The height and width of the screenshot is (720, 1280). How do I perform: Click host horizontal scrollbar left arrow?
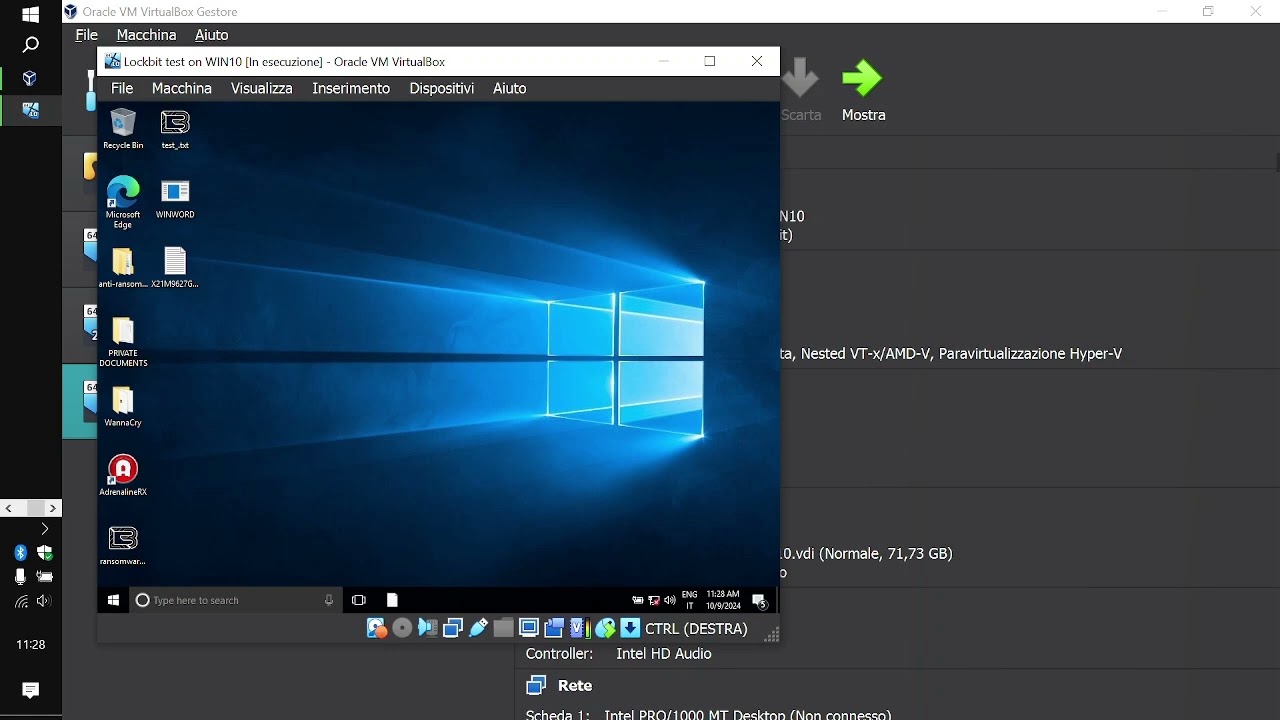coord(9,508)
